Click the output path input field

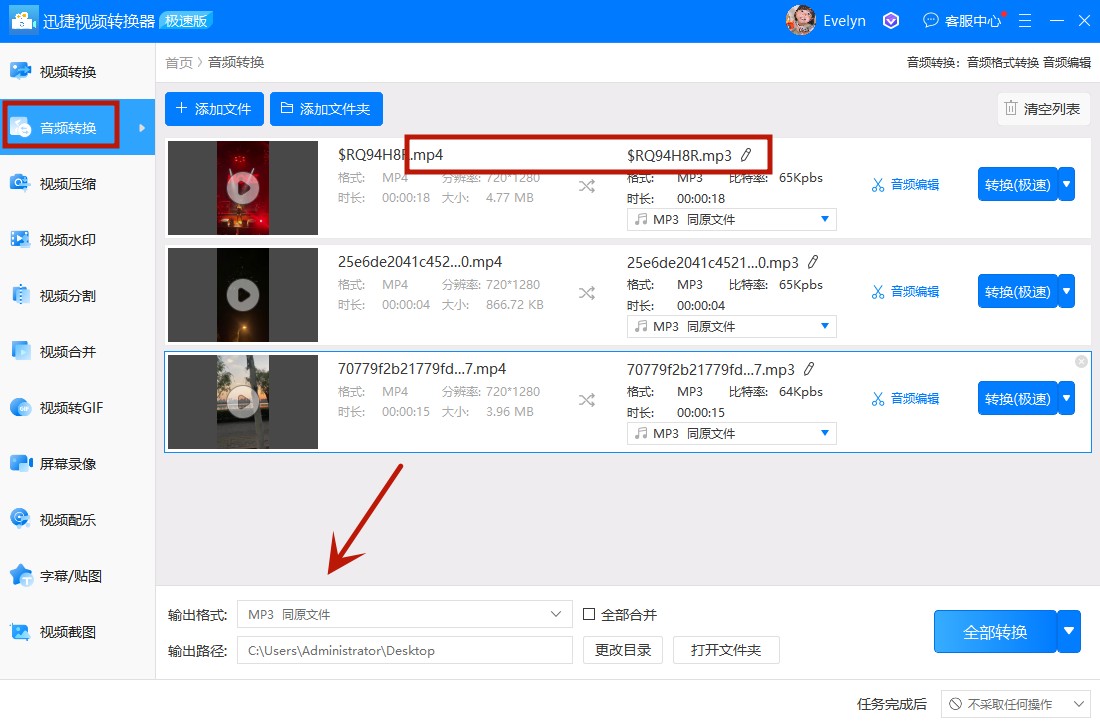[x=403, y=649]
